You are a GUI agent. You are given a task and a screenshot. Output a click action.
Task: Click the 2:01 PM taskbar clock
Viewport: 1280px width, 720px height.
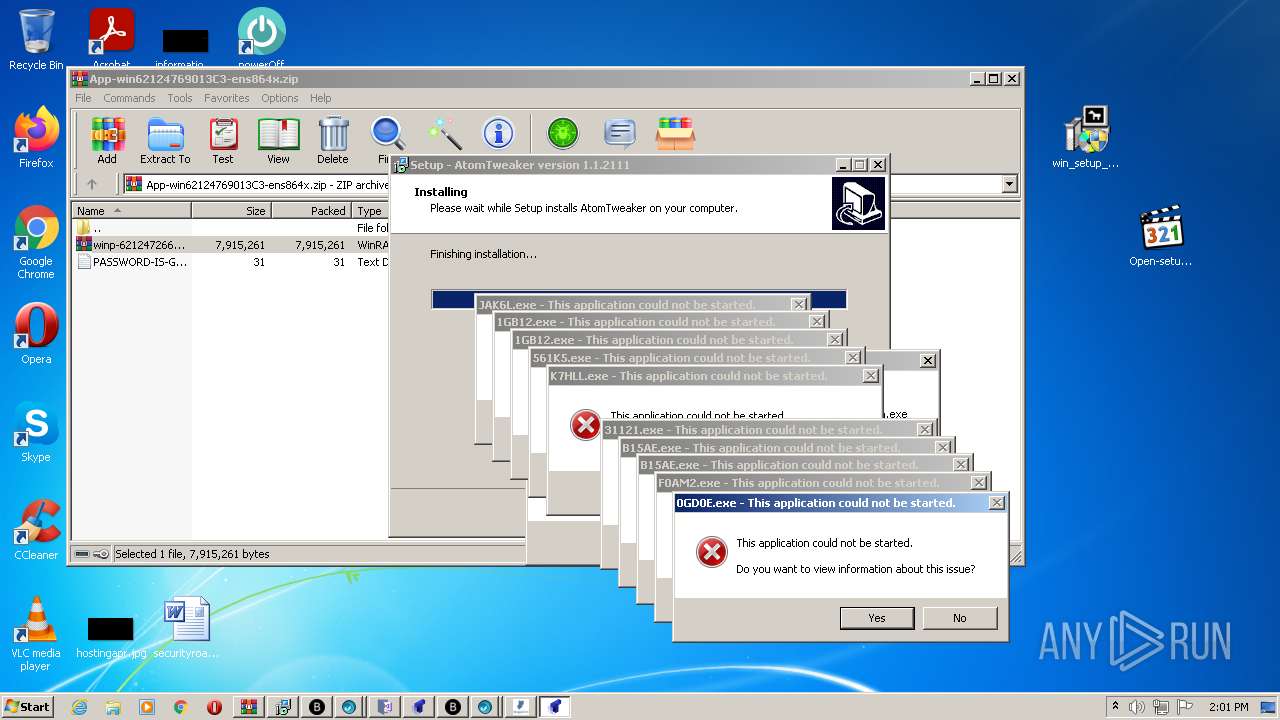(1228, 706)
